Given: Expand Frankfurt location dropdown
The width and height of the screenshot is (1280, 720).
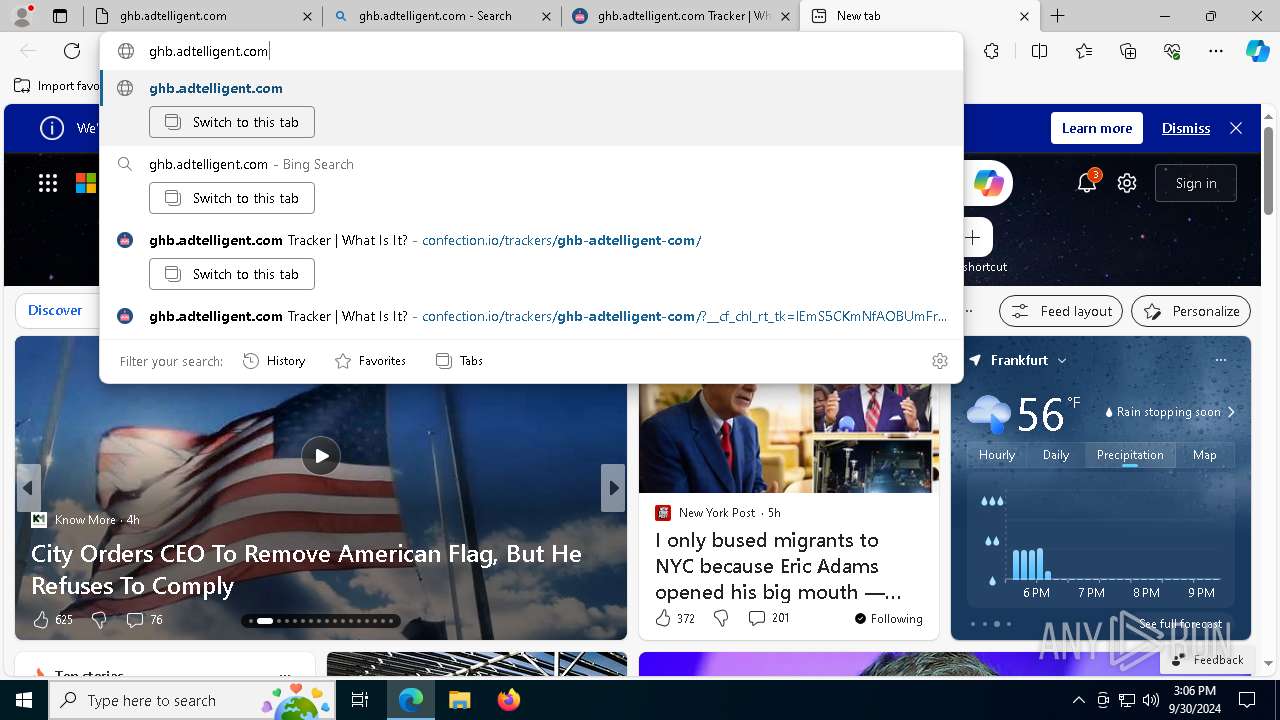Looking at the screenshot, I should click(x=1062, y=361).
